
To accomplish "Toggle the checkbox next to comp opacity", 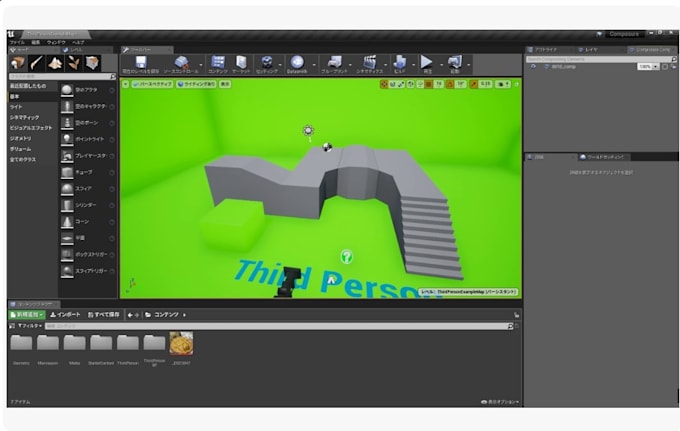I will pyautogui.click(x=665, y=67).
